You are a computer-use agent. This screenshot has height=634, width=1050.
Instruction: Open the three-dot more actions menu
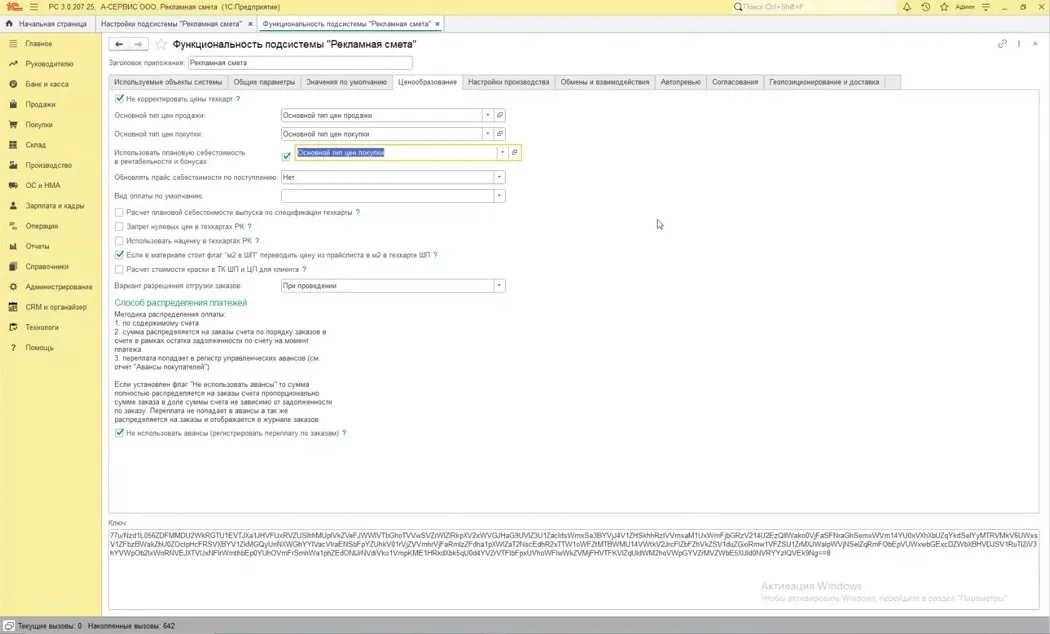point(1019,44)
